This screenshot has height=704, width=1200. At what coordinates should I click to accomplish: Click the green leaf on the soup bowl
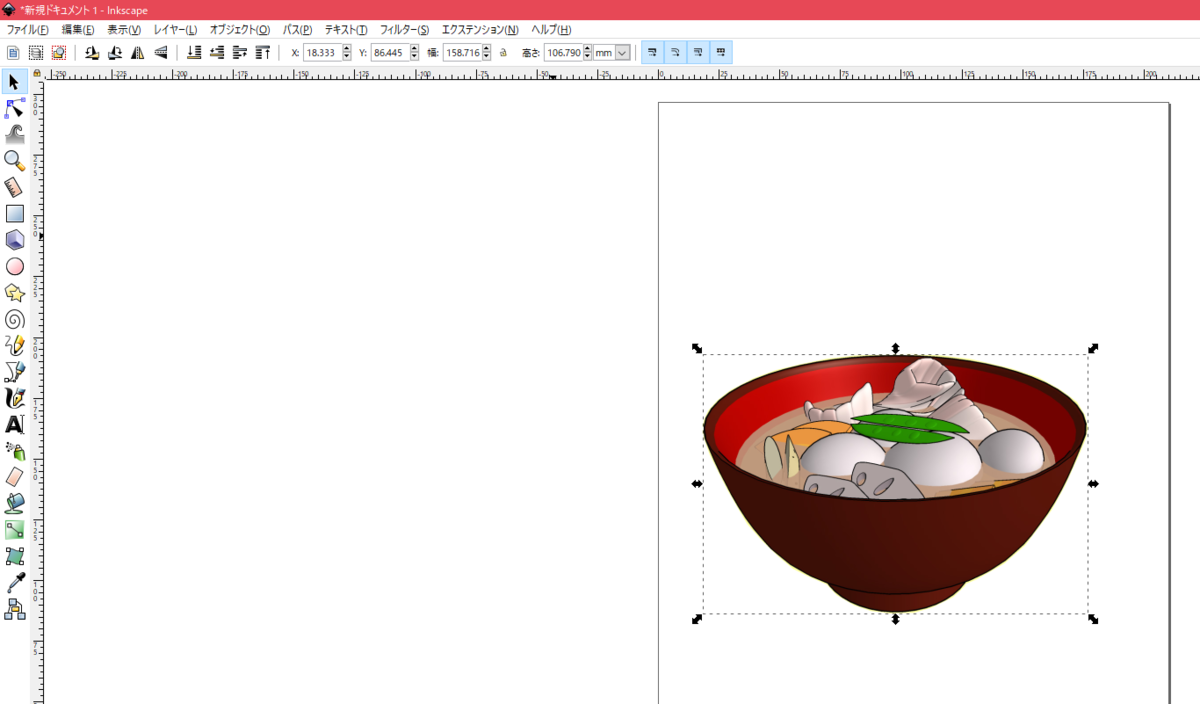coord(908,428)
